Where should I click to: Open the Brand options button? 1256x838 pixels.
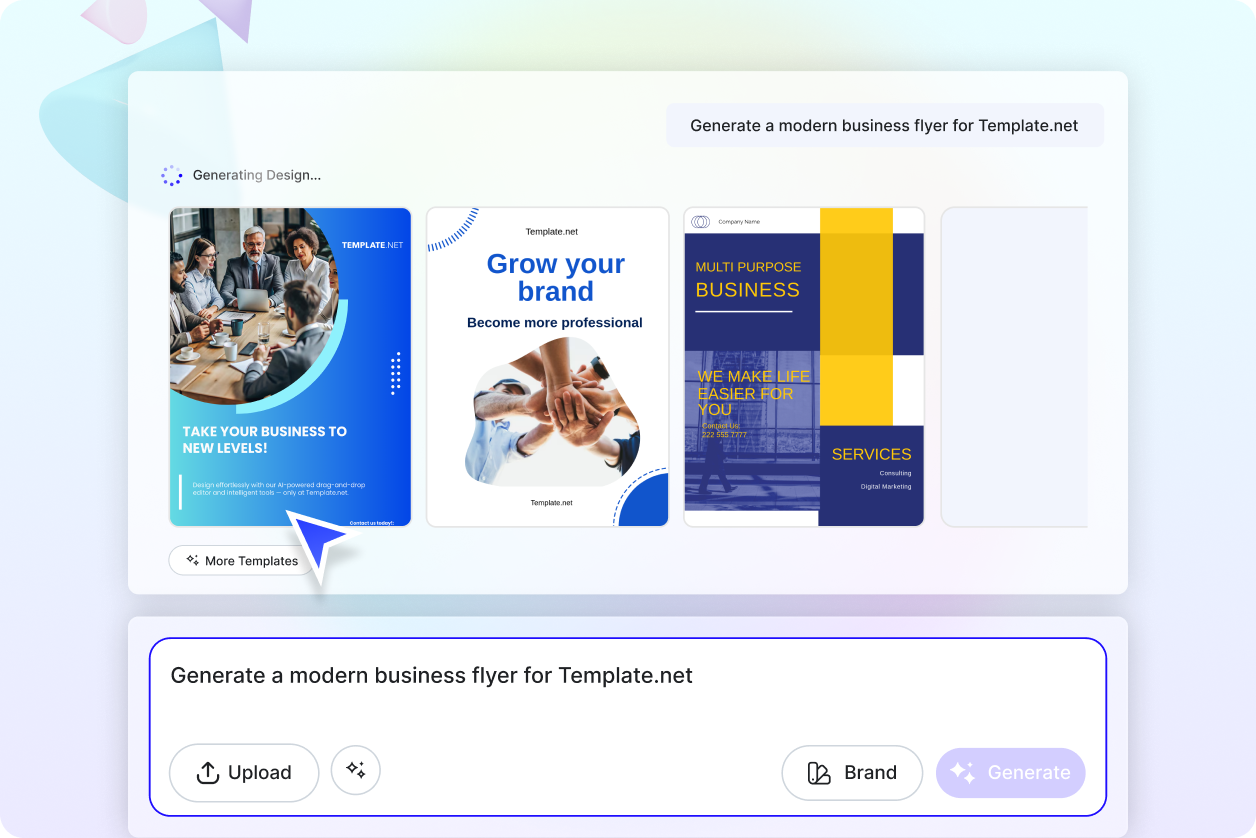(852, 772)
